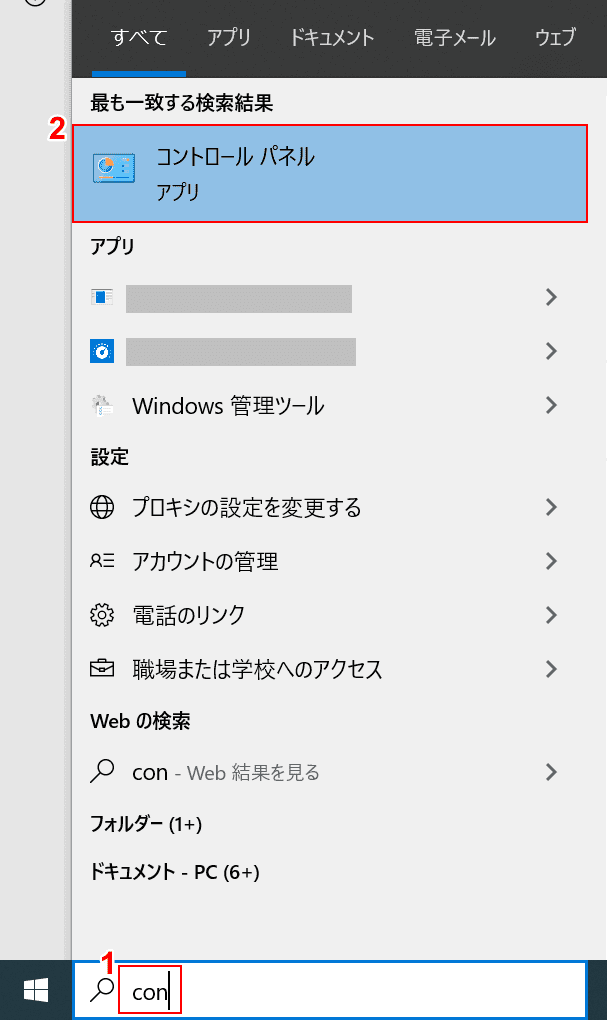Show ドキュメント - PC (6+) results
Image resolution: width=607 pixels, height=1020 pixels.
coord(174,872)
